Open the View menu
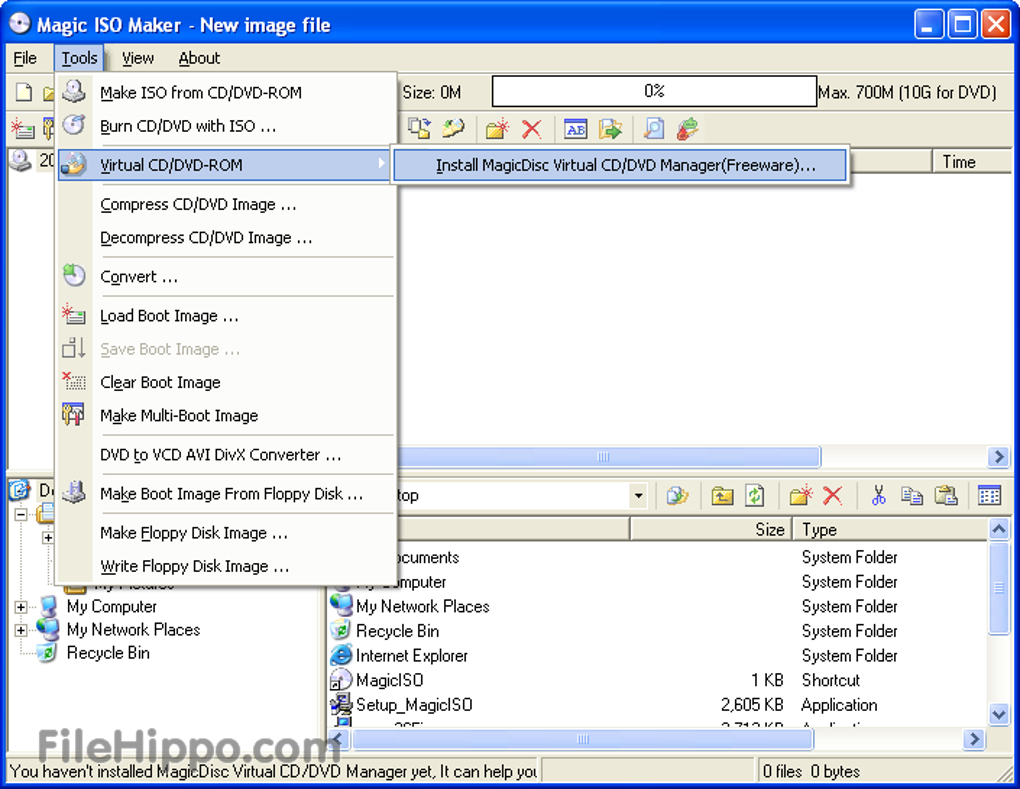The image size is (1020, 789). 138,58
